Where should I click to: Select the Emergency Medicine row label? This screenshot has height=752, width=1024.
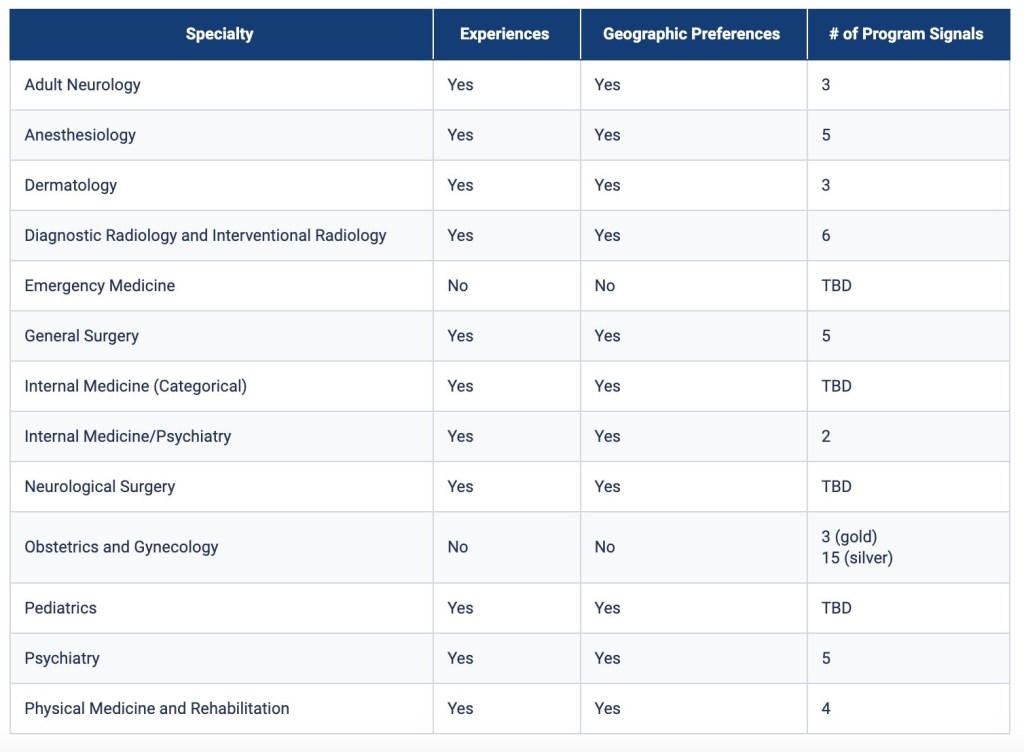pos(99,286)
